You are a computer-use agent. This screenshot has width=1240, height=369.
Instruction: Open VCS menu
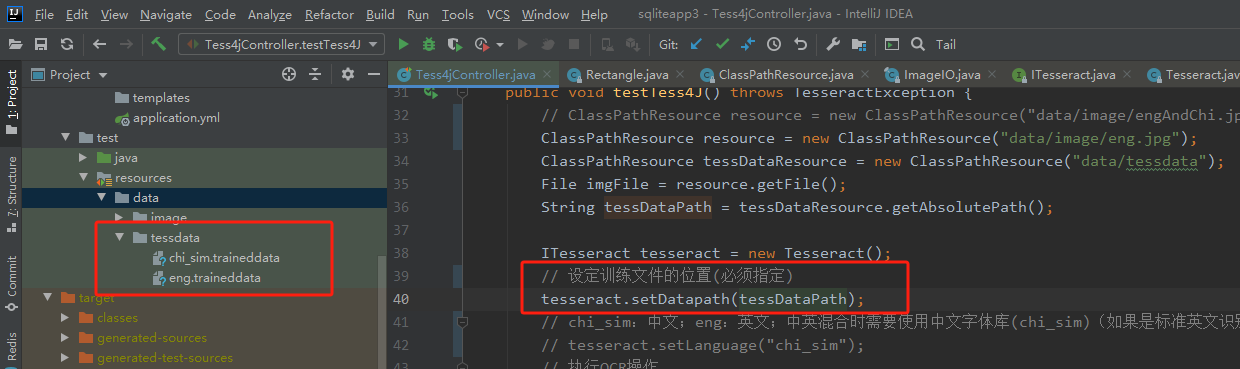498,15
